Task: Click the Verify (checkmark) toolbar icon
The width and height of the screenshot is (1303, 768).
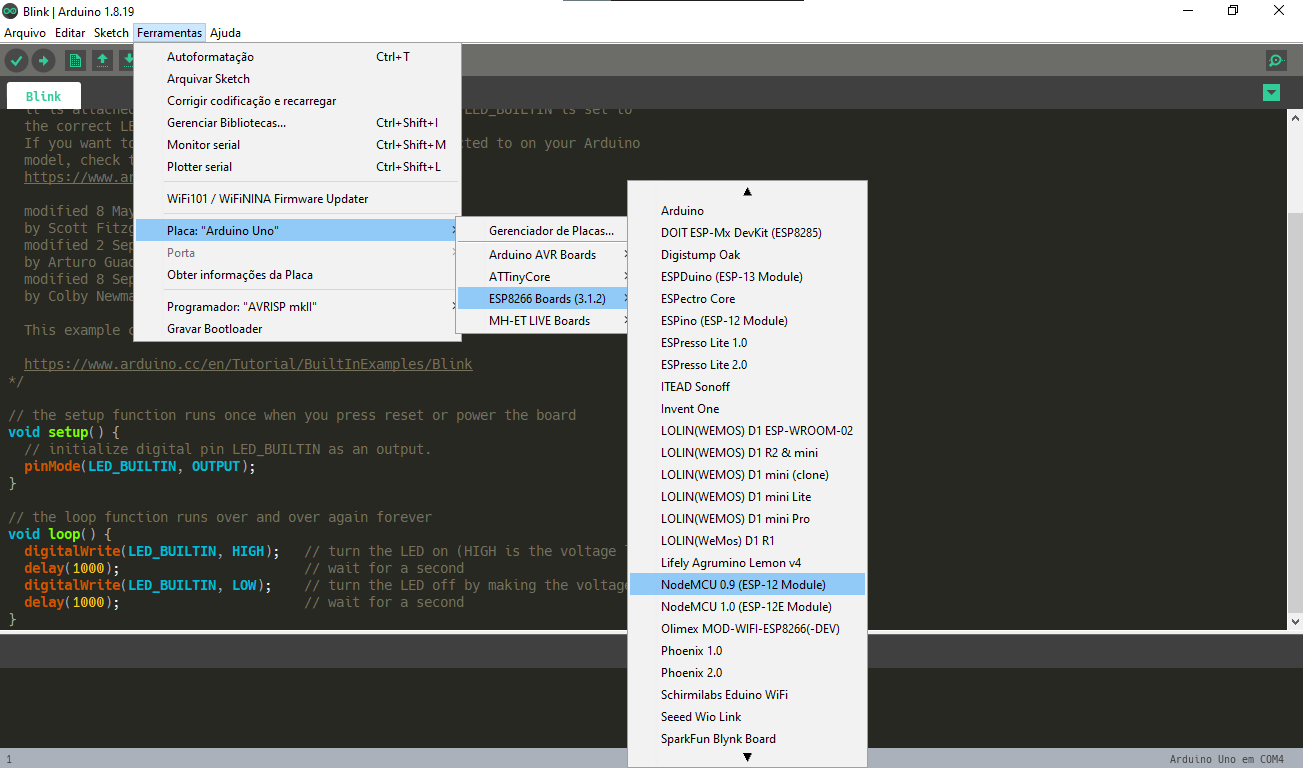Action: pos(16,61)
